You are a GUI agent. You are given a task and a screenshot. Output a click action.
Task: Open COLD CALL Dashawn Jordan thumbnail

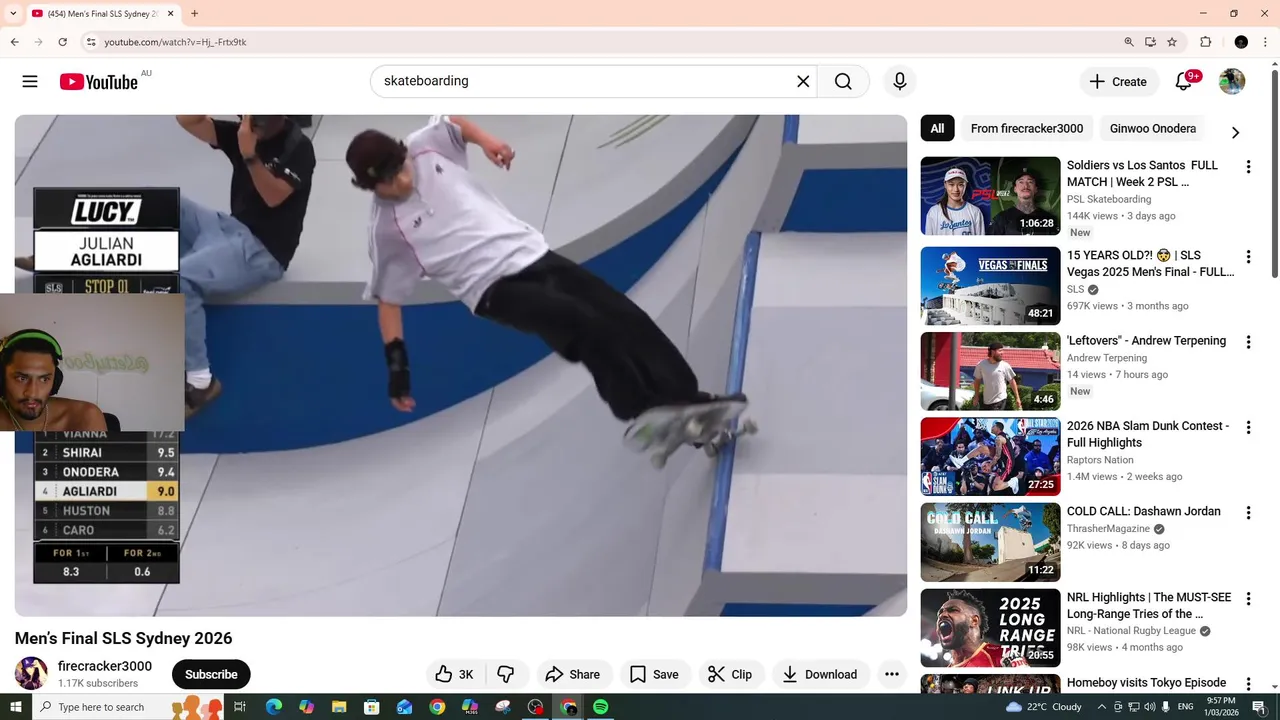click(x=990, y=542)
